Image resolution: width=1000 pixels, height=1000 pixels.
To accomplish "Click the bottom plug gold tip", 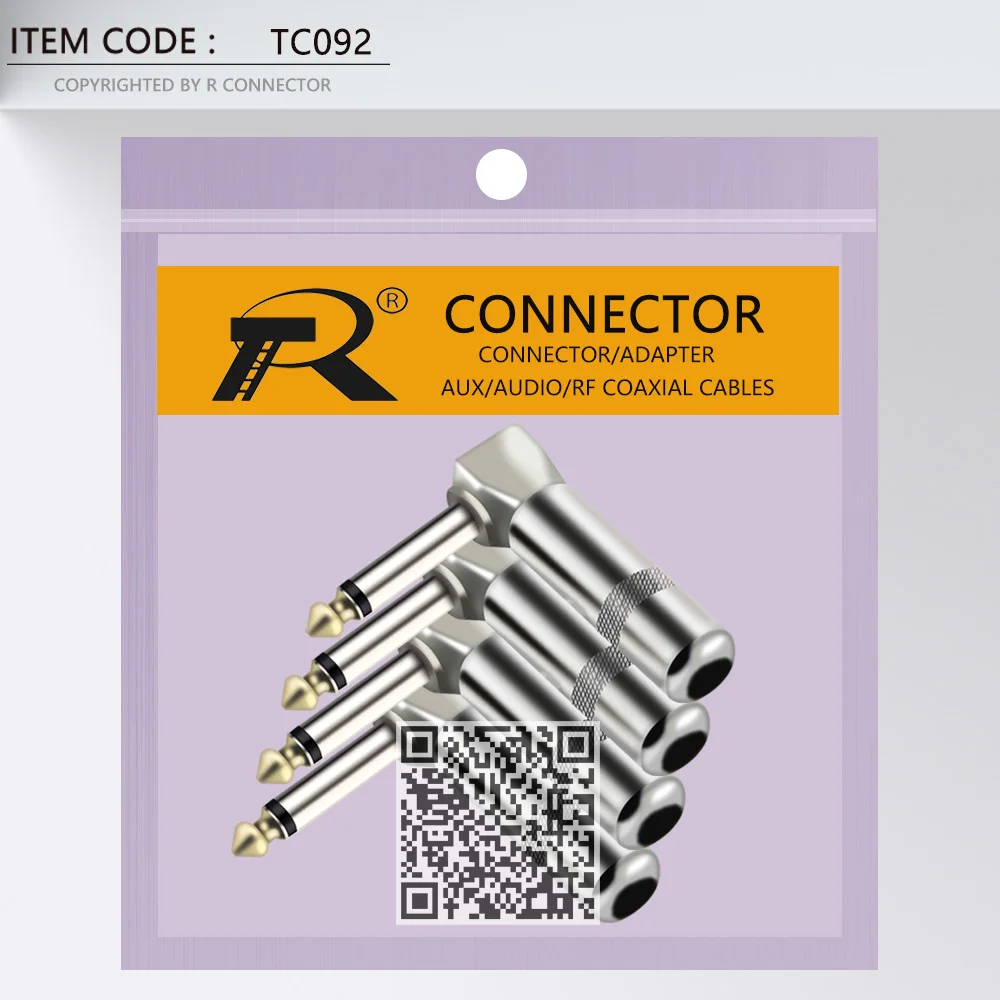I will 253,834.
